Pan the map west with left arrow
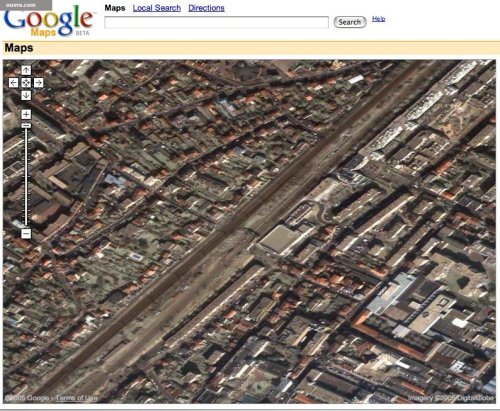 pyautogui.click(x=13, y=83)
